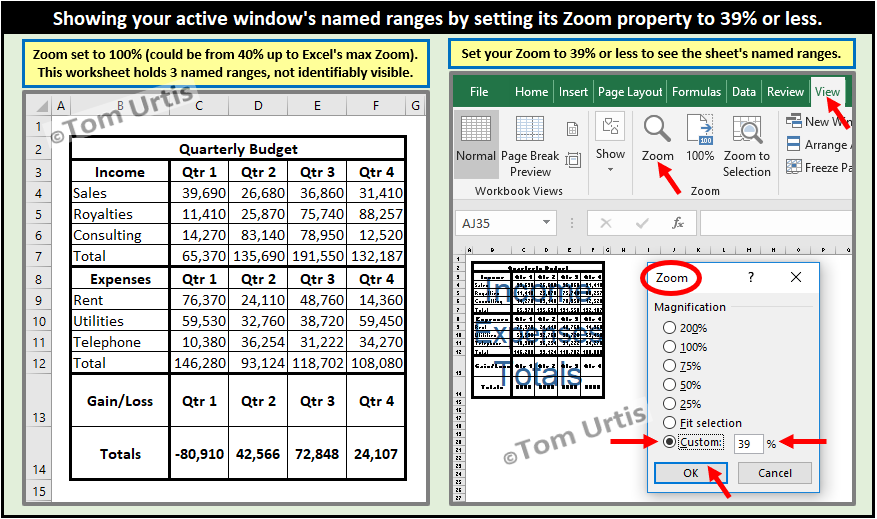Screen dimensions: 877x519
Task: Click the Consulting row label cell
Action: click(120, 235)
